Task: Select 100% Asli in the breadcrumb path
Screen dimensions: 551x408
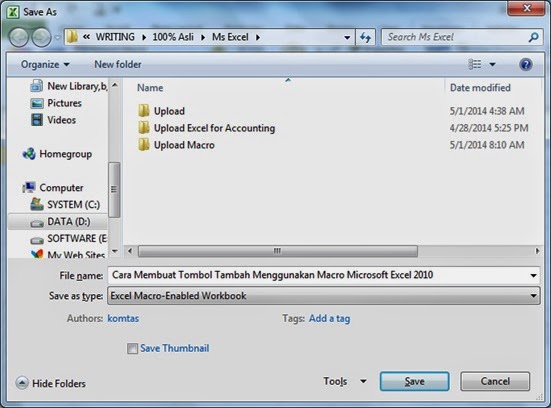Action: coord(173,37)
